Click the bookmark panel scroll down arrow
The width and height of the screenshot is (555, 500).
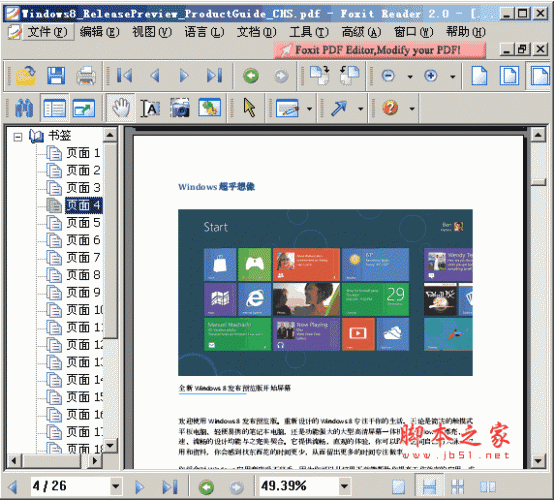point(110,445)
